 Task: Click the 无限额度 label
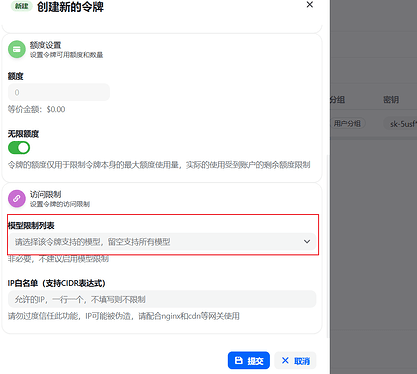pos(23,134)
